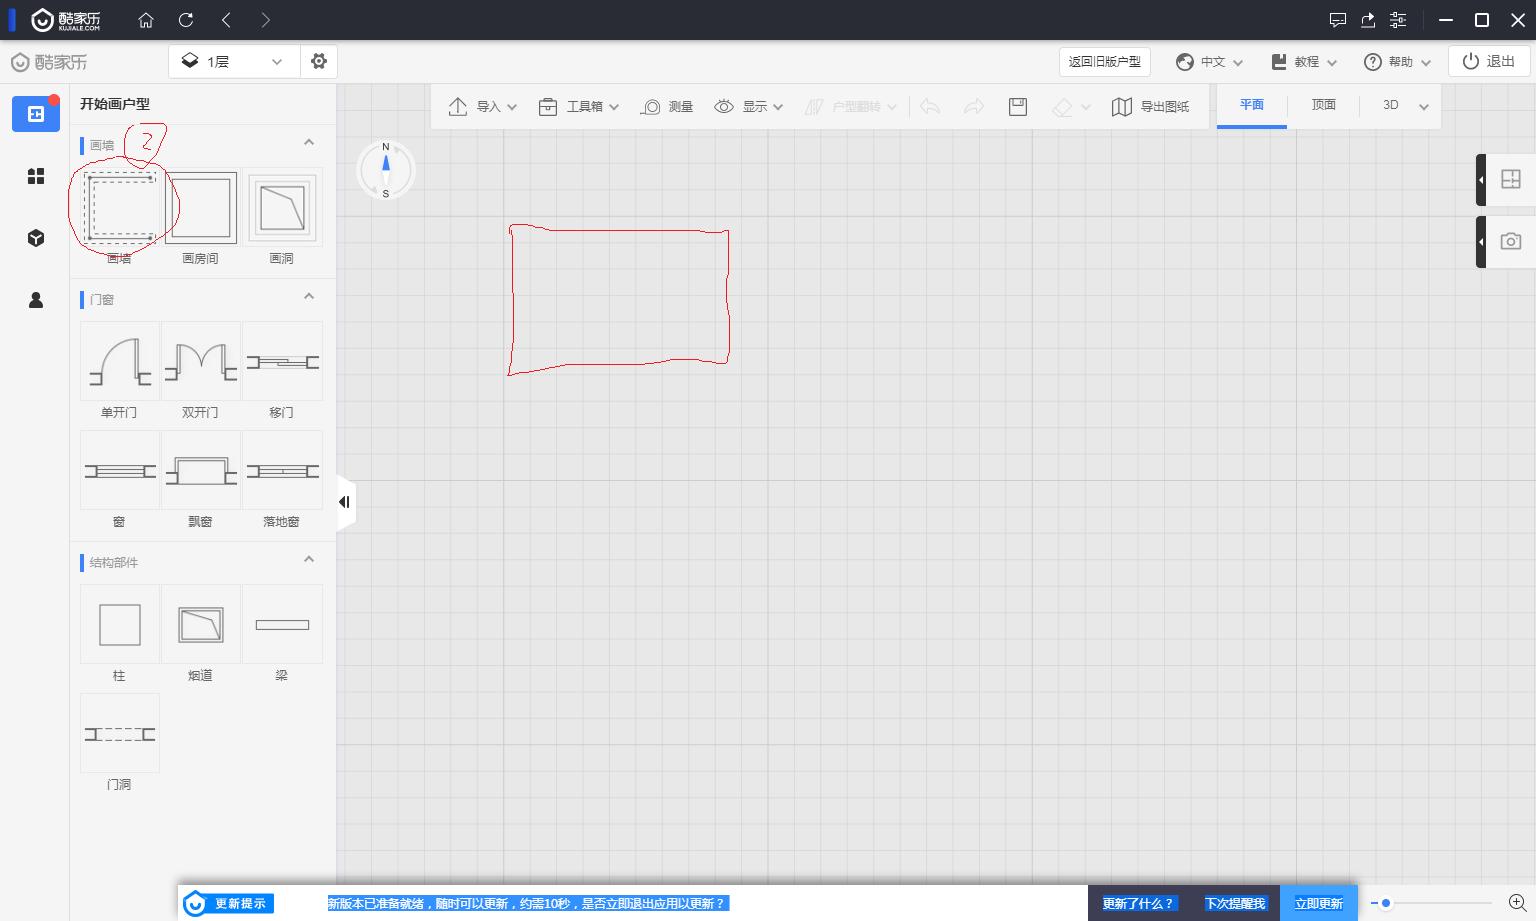Click the zoom slider handle
1536x921 pixels.
[1386, 903]
